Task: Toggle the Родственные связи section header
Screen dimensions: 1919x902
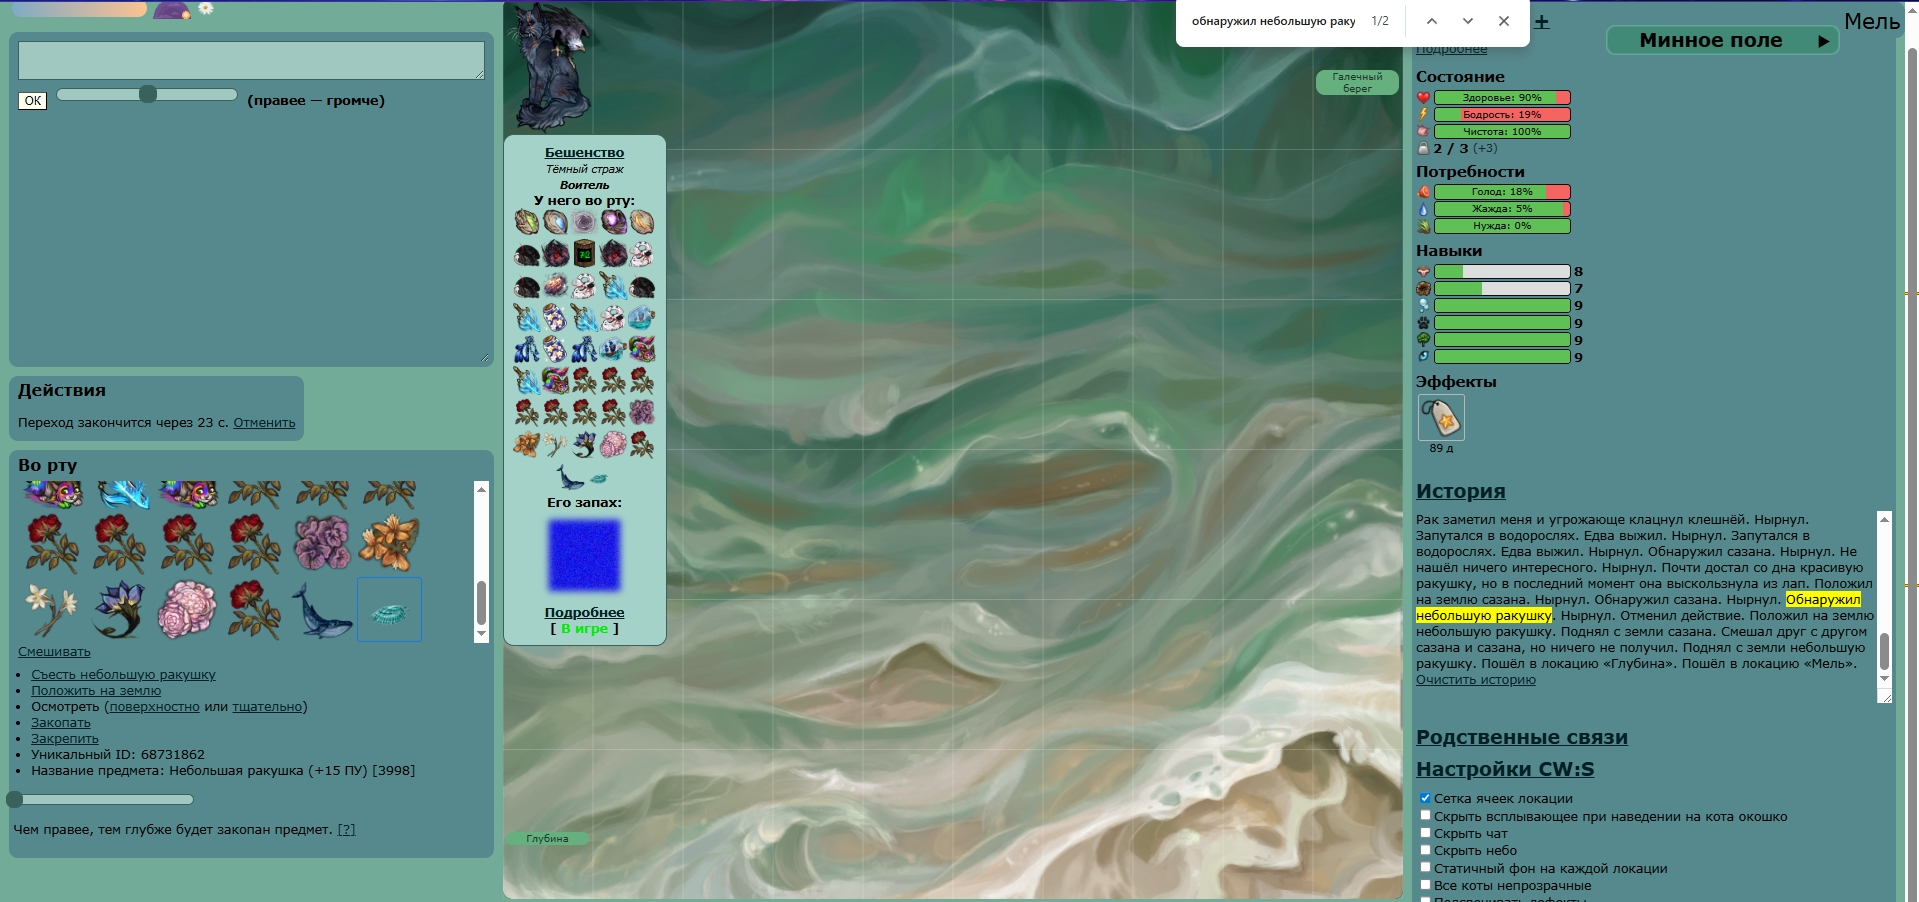Action: (1521, 737)
